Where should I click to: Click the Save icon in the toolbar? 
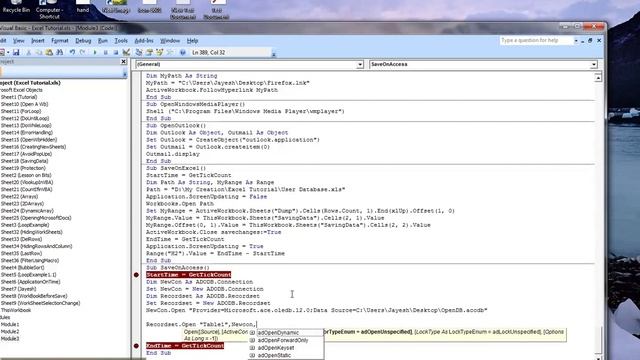[x=16, y=52]
